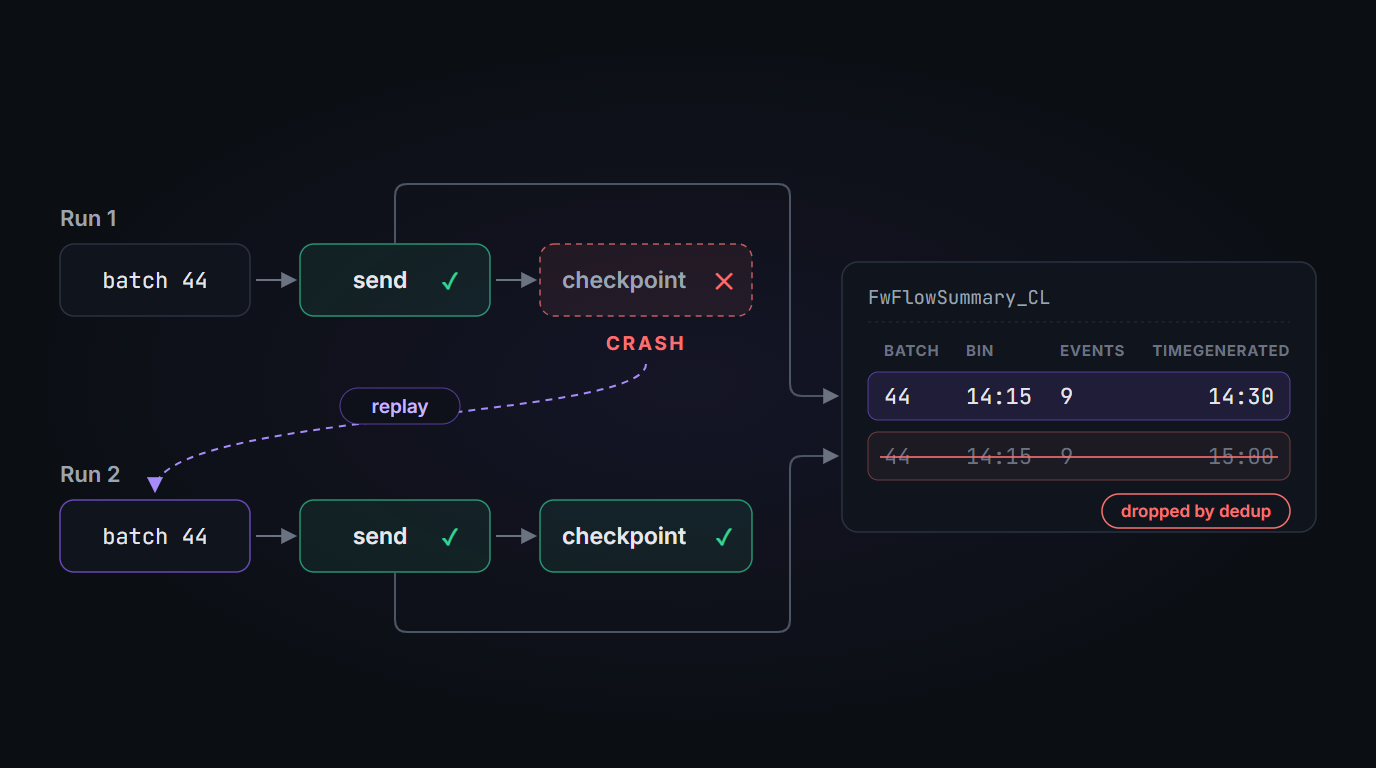The width and height of the screenshot is (1376, 768).
Task: Click the successful Run 2 checkpoint node
Action: (646, 536)
